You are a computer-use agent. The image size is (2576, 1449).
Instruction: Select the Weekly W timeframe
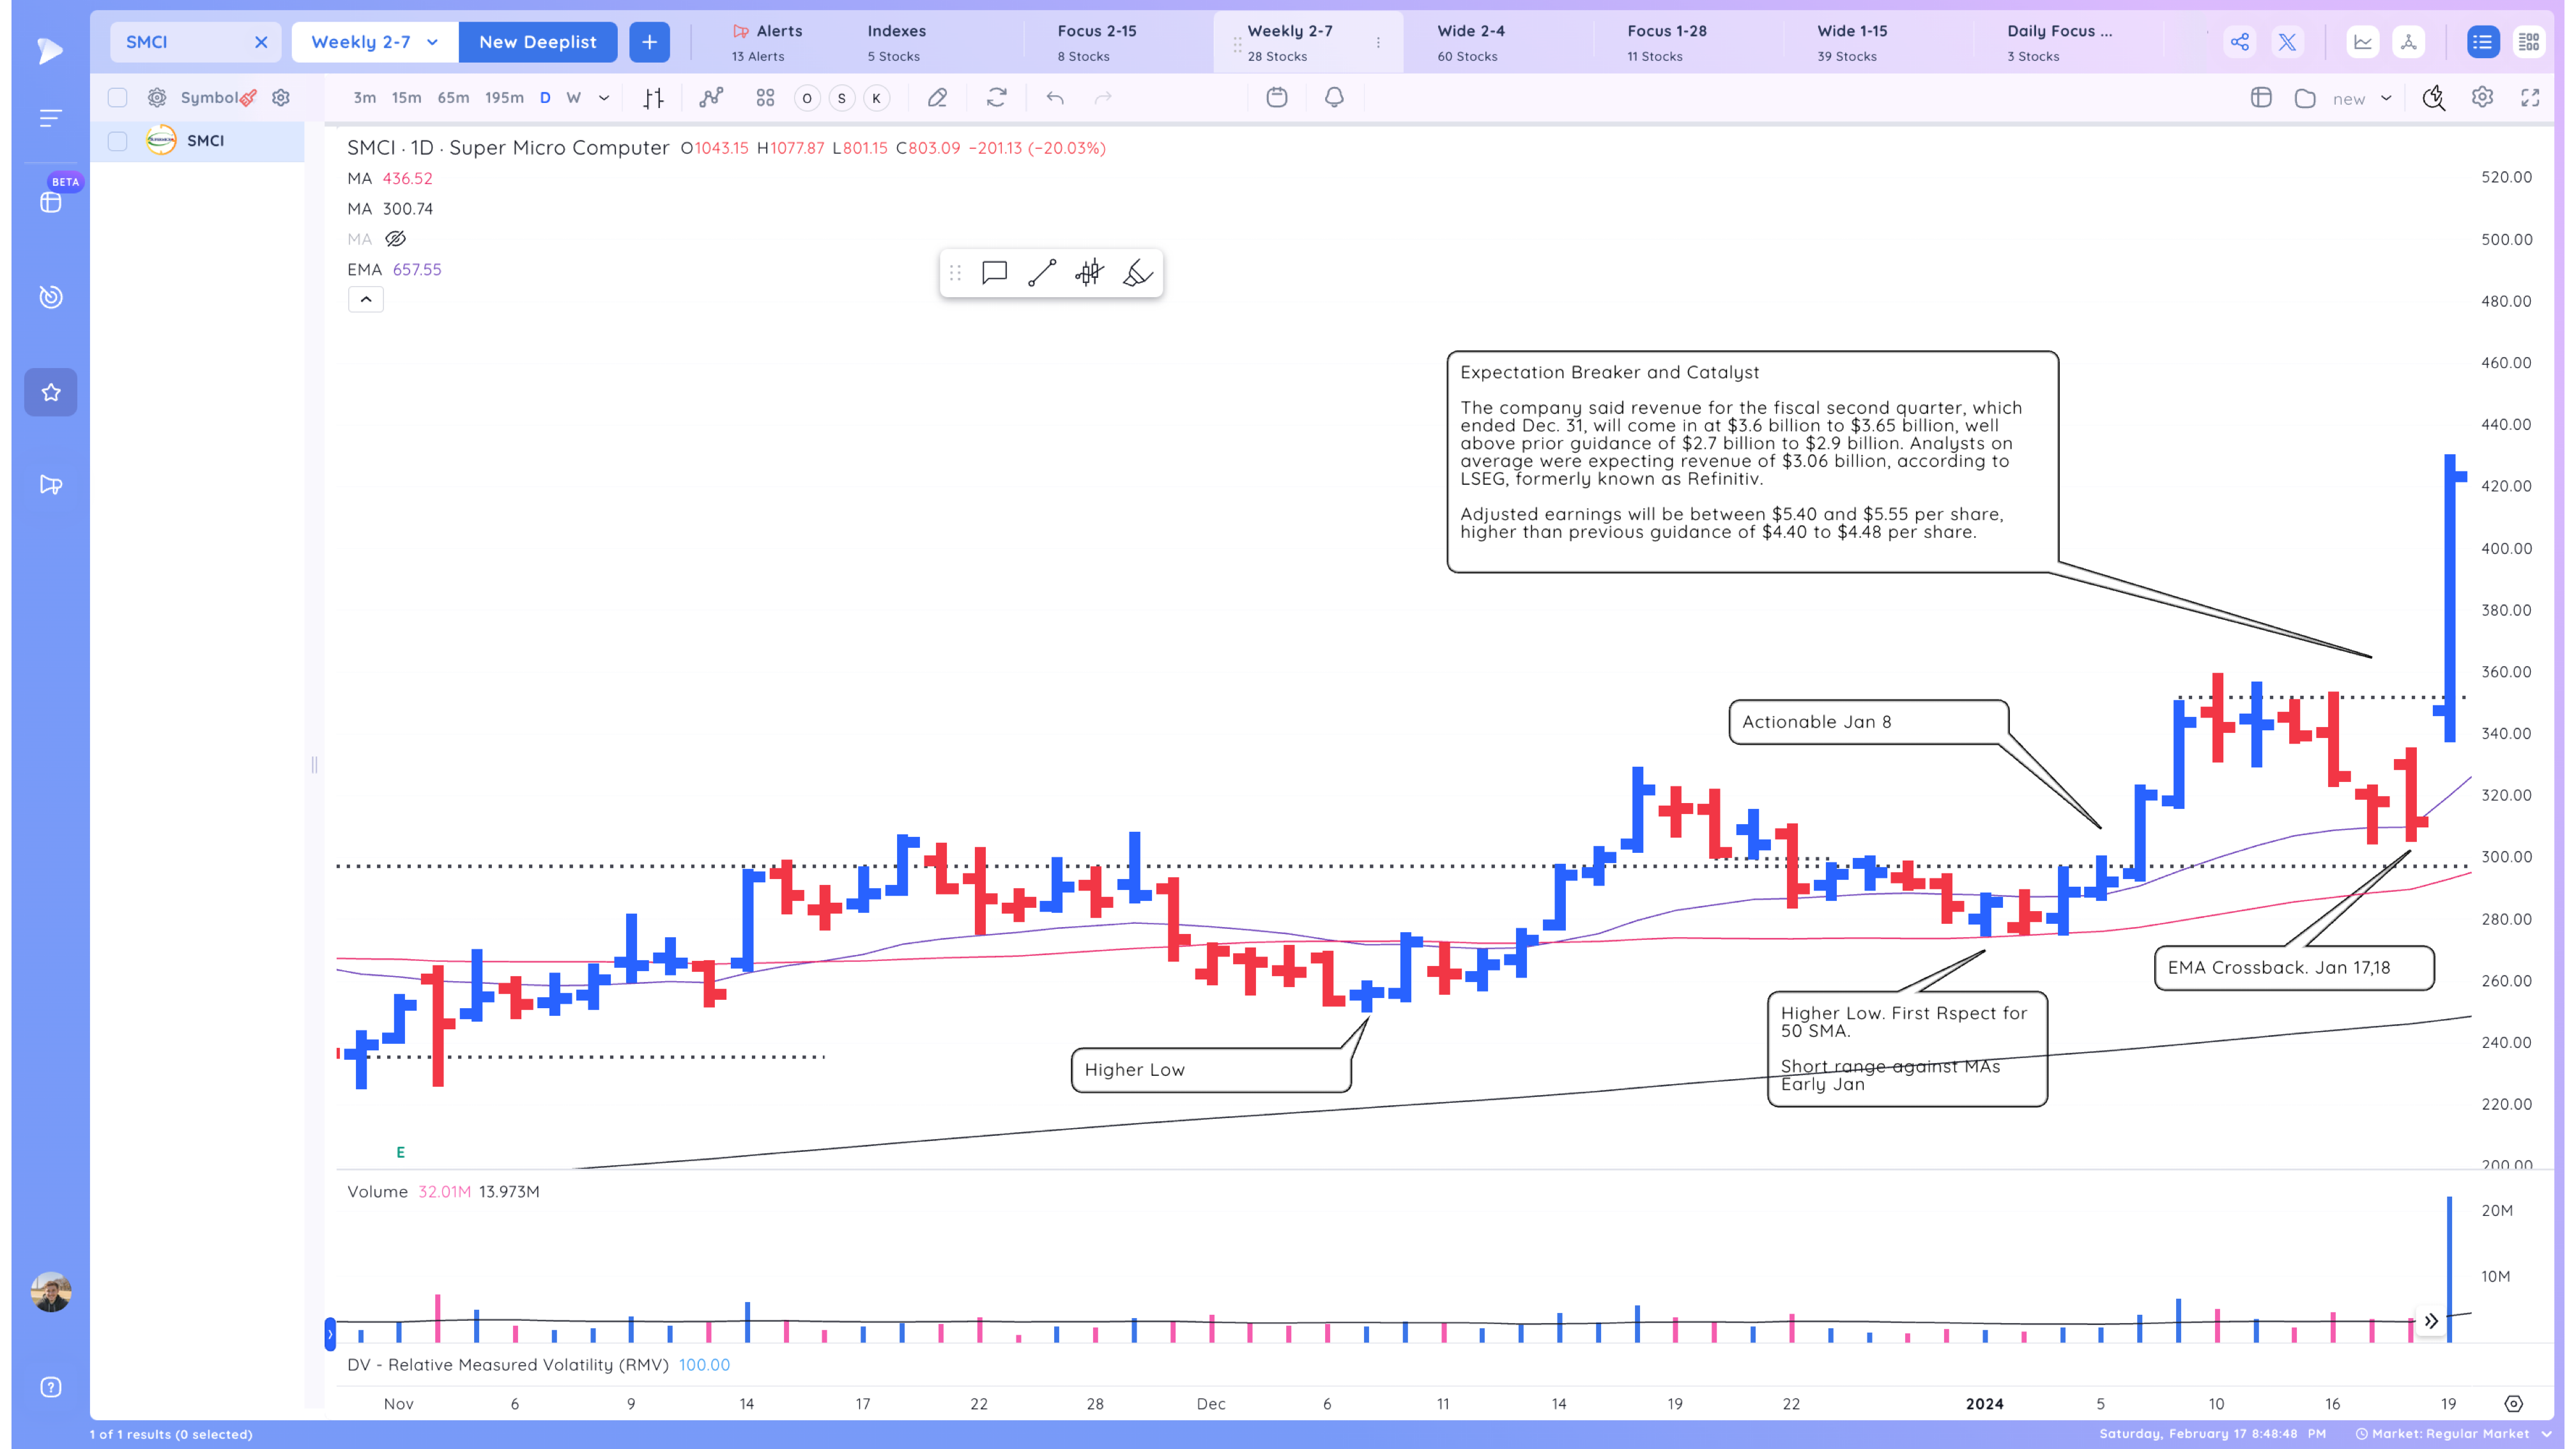(x=574, y=97)
